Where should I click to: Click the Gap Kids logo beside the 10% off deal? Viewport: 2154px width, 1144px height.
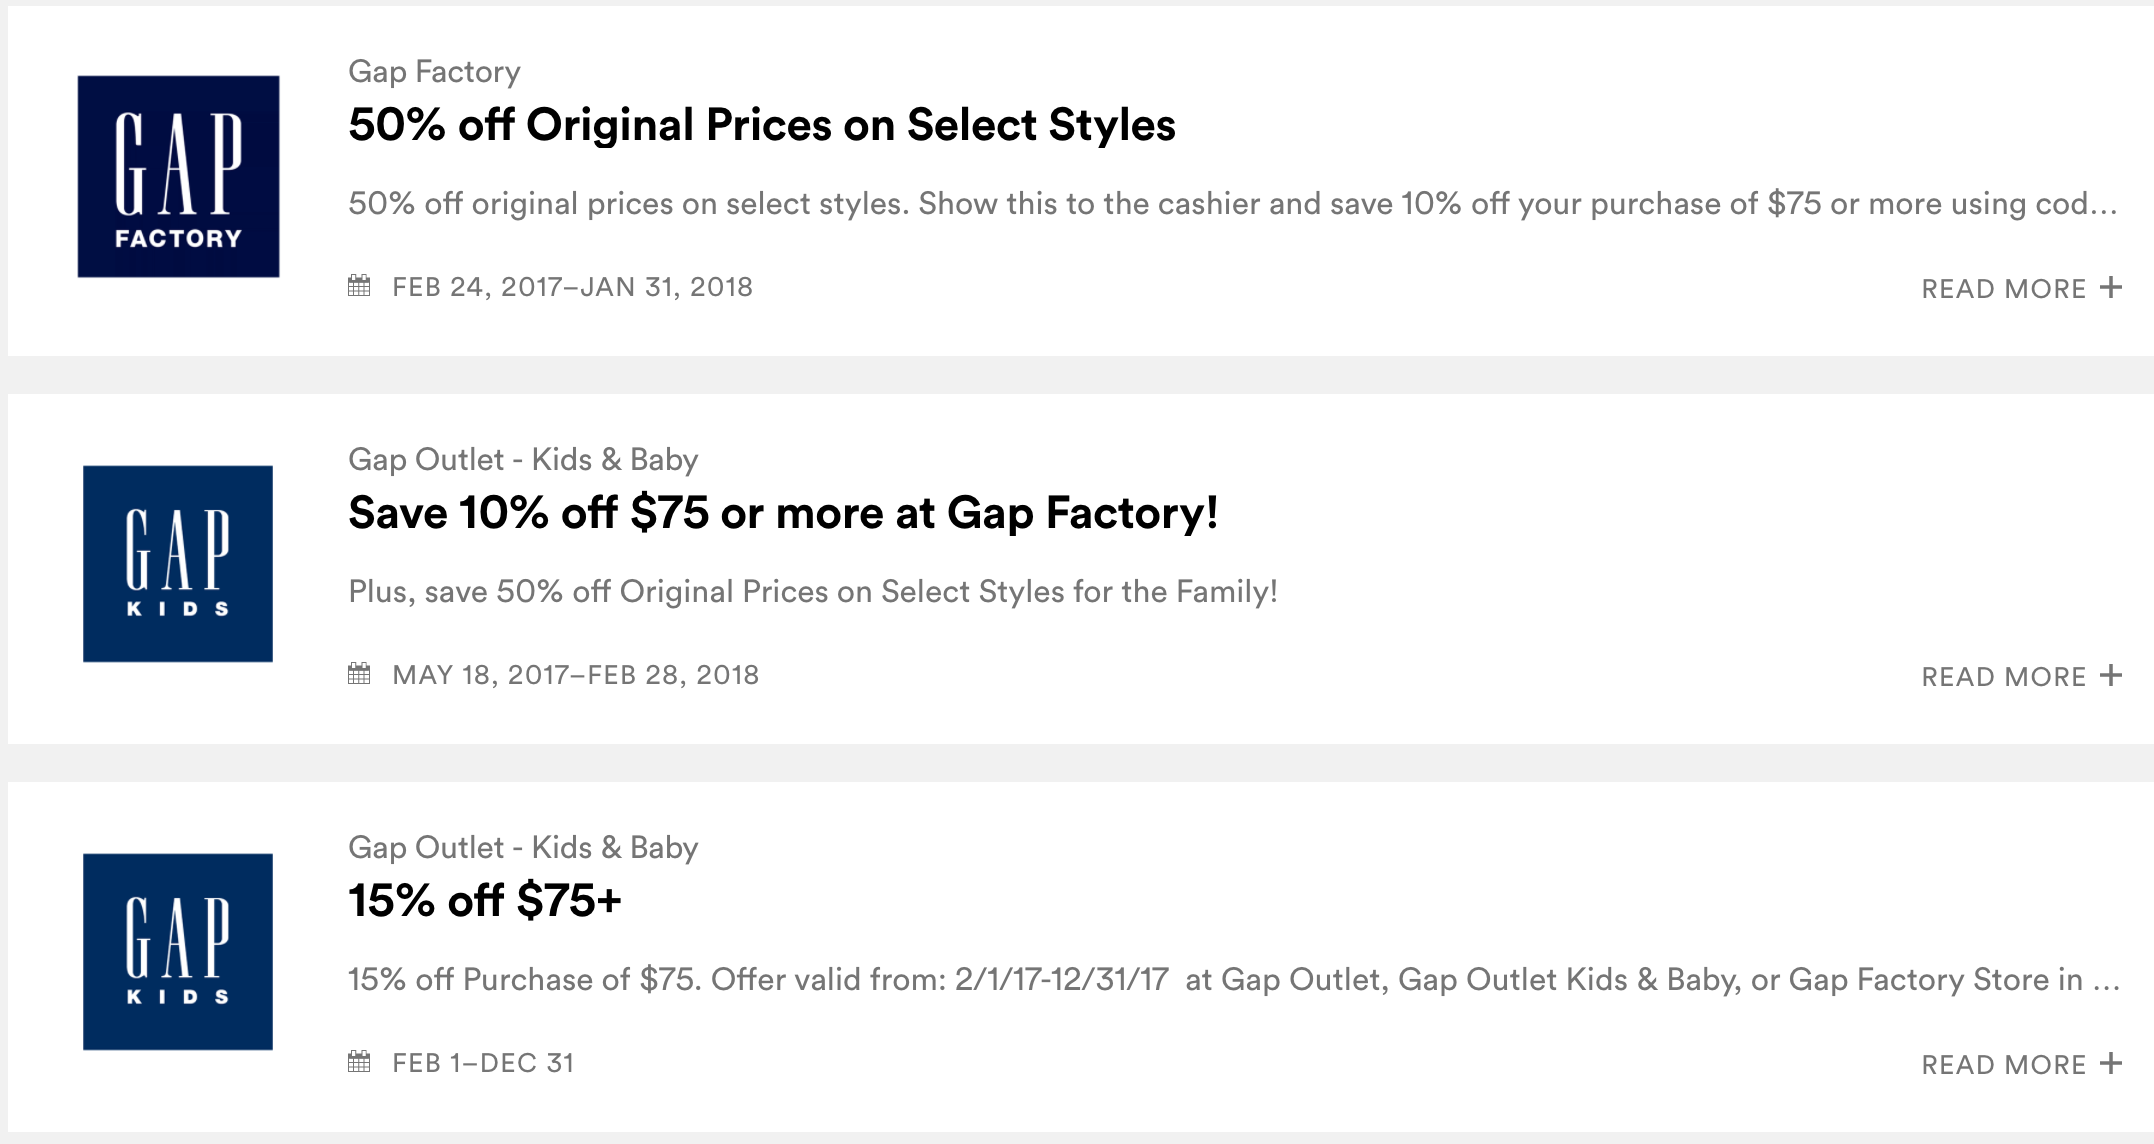(x=178, y=563)
